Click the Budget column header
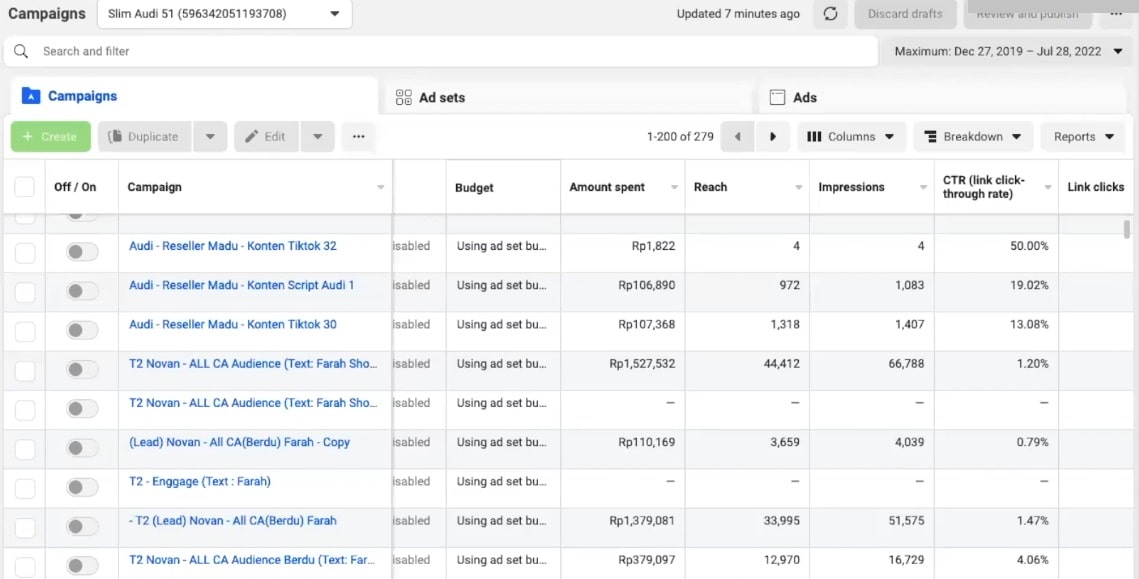Viewport: 1139px width, 579px height. click(x=474, y=187)
